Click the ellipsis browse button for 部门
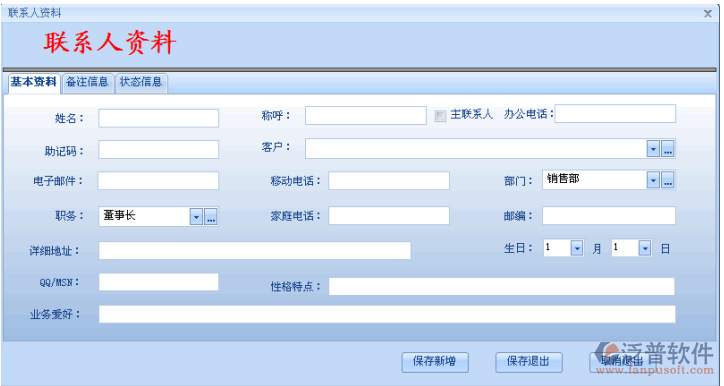 point(668,180)
